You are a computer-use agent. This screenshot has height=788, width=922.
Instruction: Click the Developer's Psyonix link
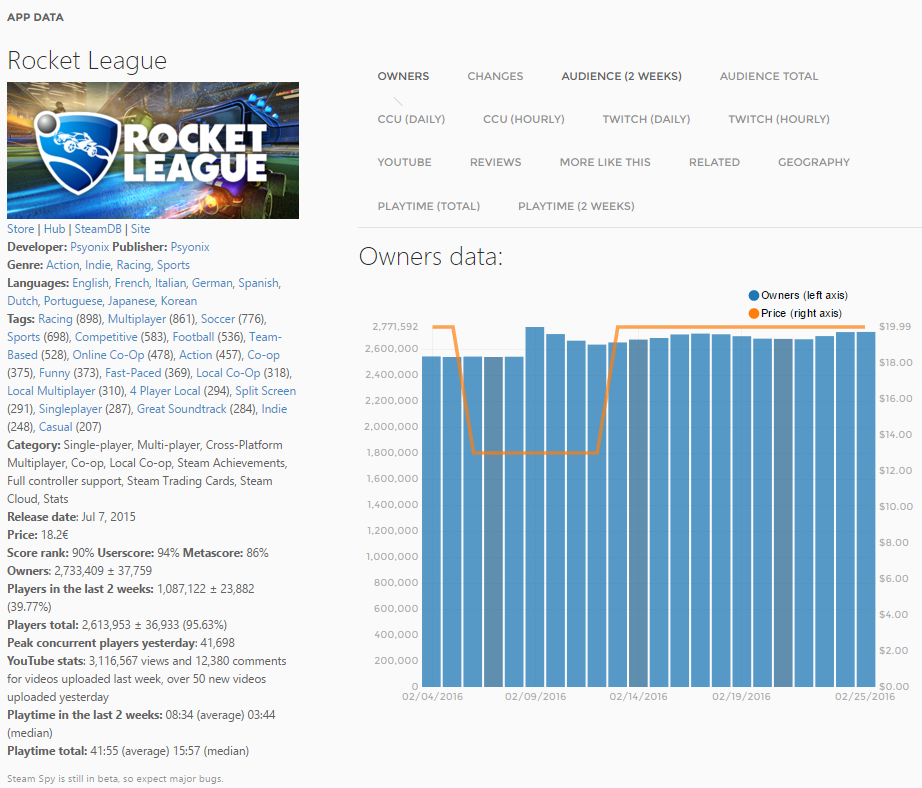coord(89,247)
